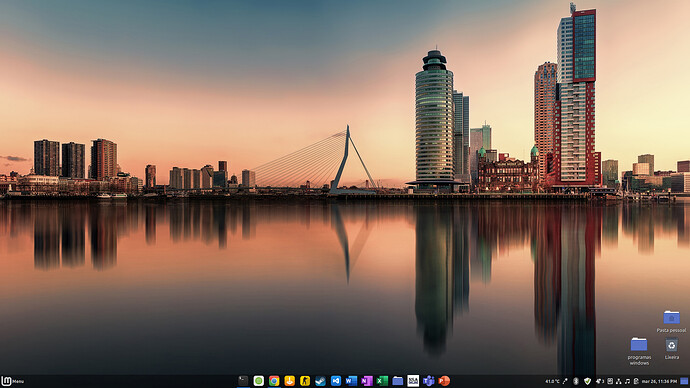The image size is (690, 388).
Task: Open Visual Studio Code launcher
Action: [x=336, y=381]
